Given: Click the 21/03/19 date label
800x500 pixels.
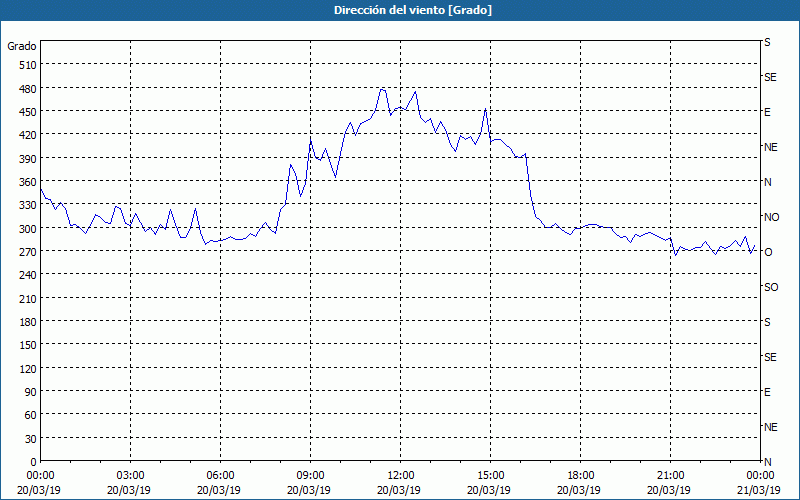Looking at the screenshot, I should 760,490.
